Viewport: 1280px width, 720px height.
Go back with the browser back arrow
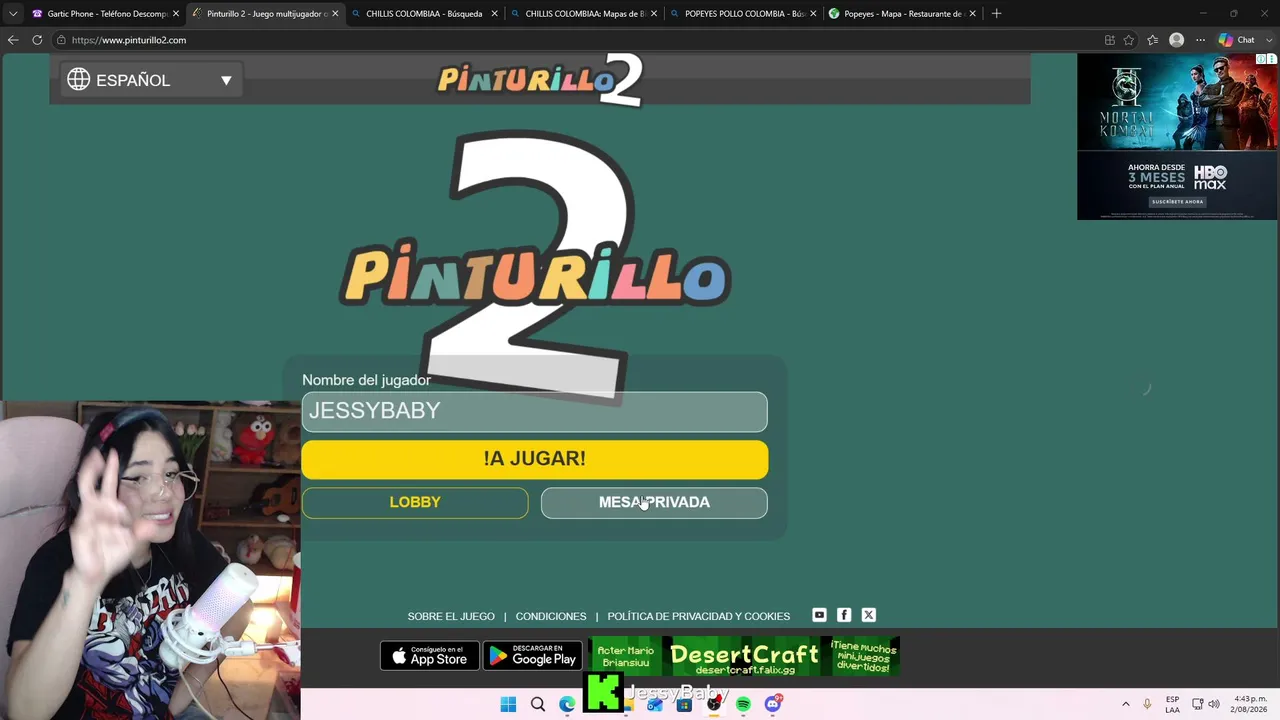pyautogui.click(x=13, y=40)
